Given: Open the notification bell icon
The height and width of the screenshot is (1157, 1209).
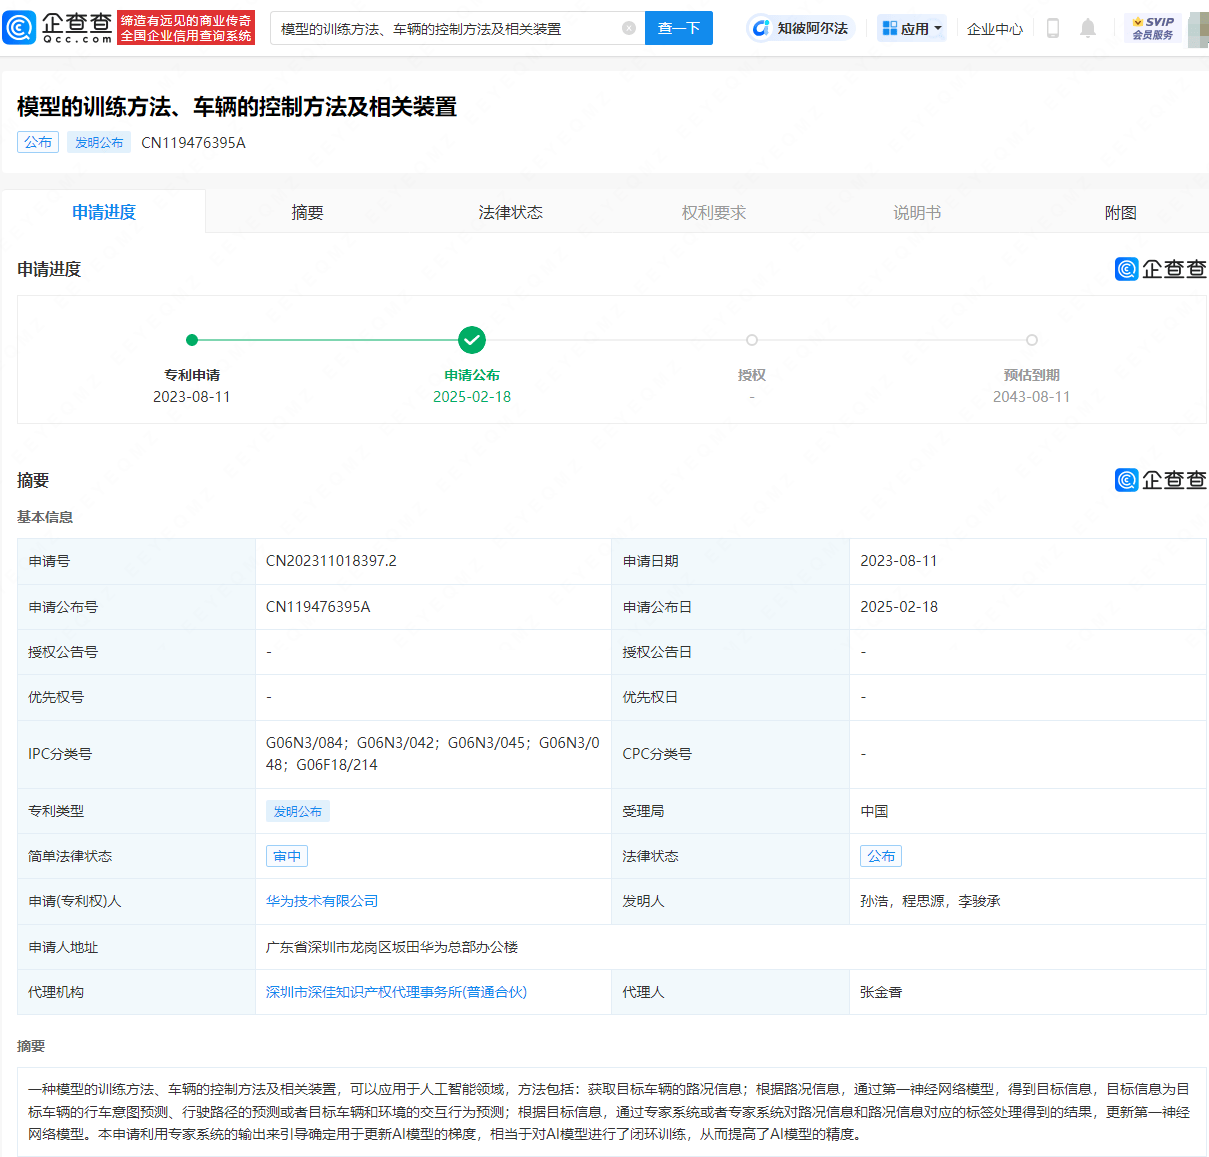Looking at the screenshot, I should (x=1088, y=28).
